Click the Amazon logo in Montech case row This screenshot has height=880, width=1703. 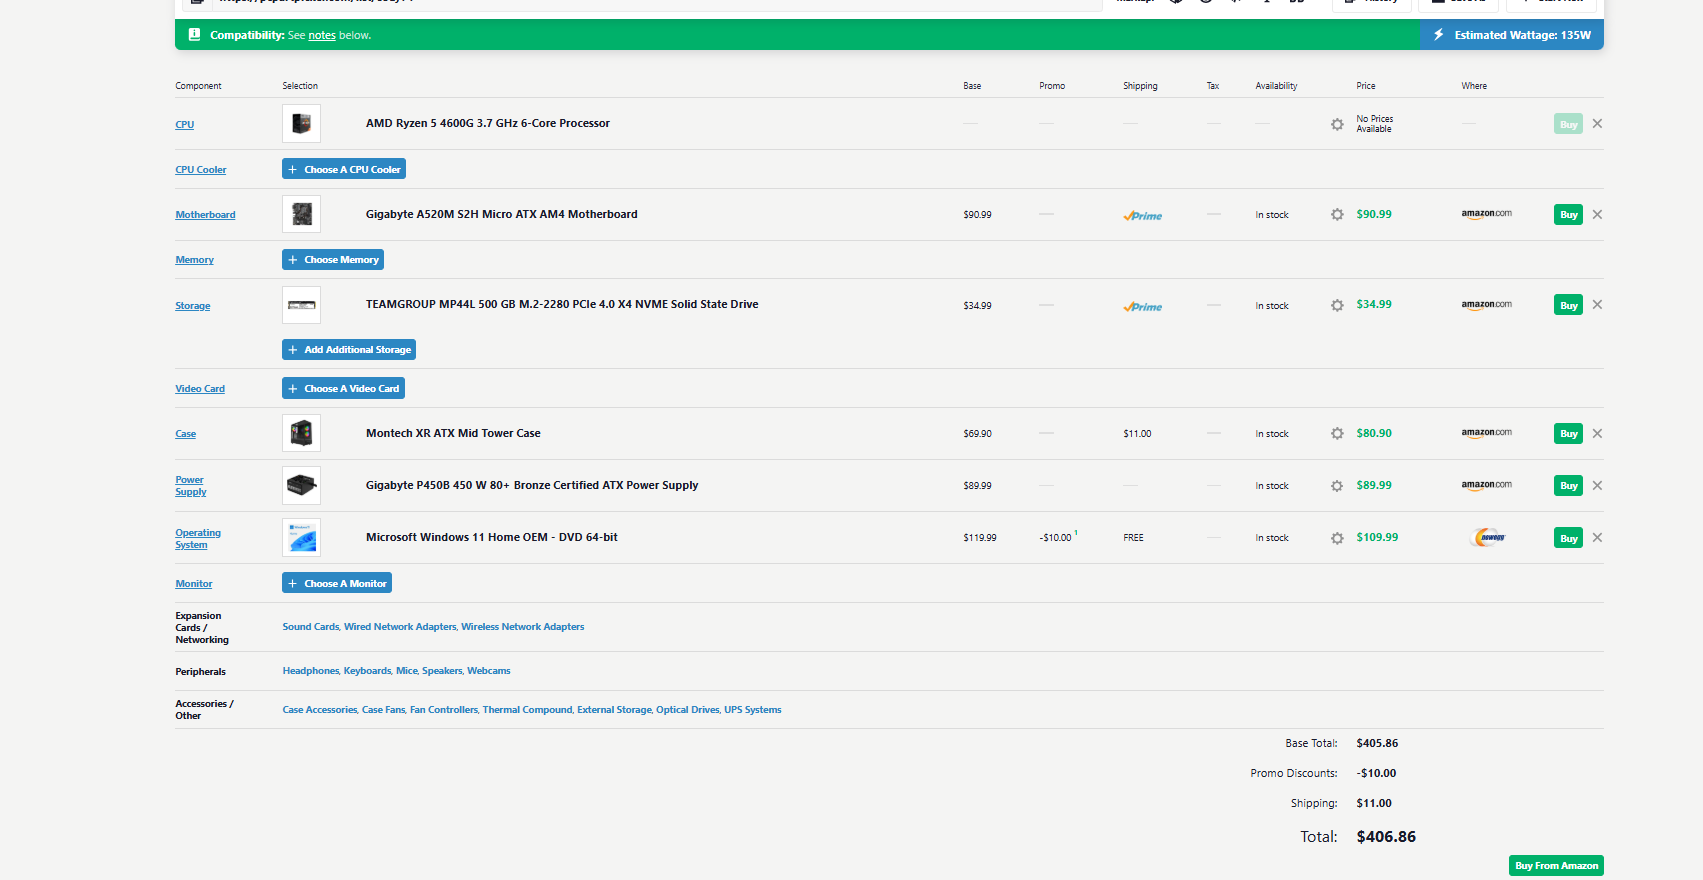(1487, 433)
